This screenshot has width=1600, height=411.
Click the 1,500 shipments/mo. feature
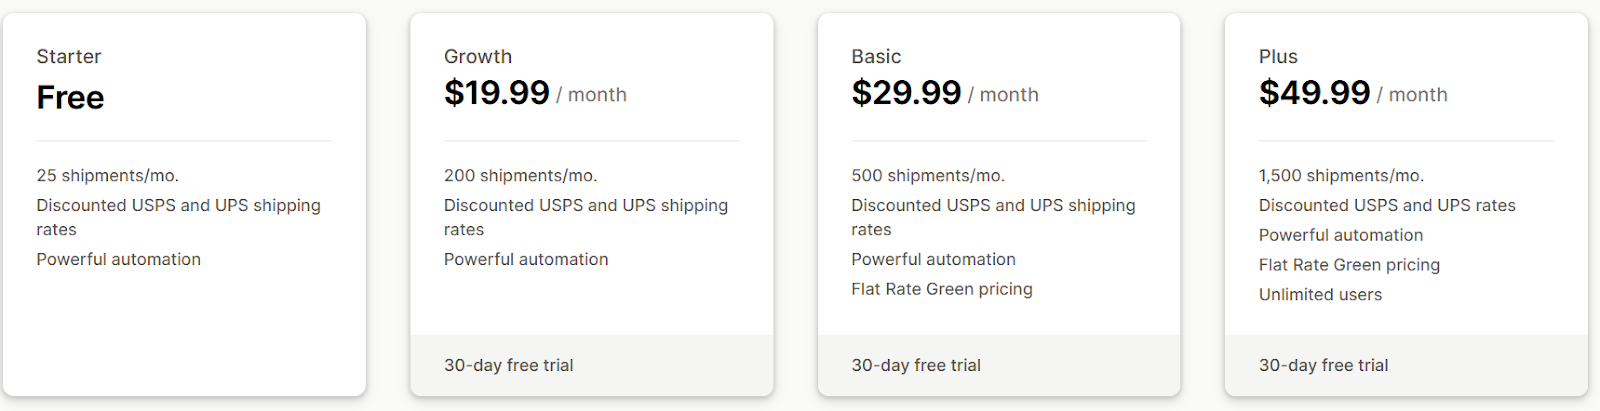tap(1341, 176)
